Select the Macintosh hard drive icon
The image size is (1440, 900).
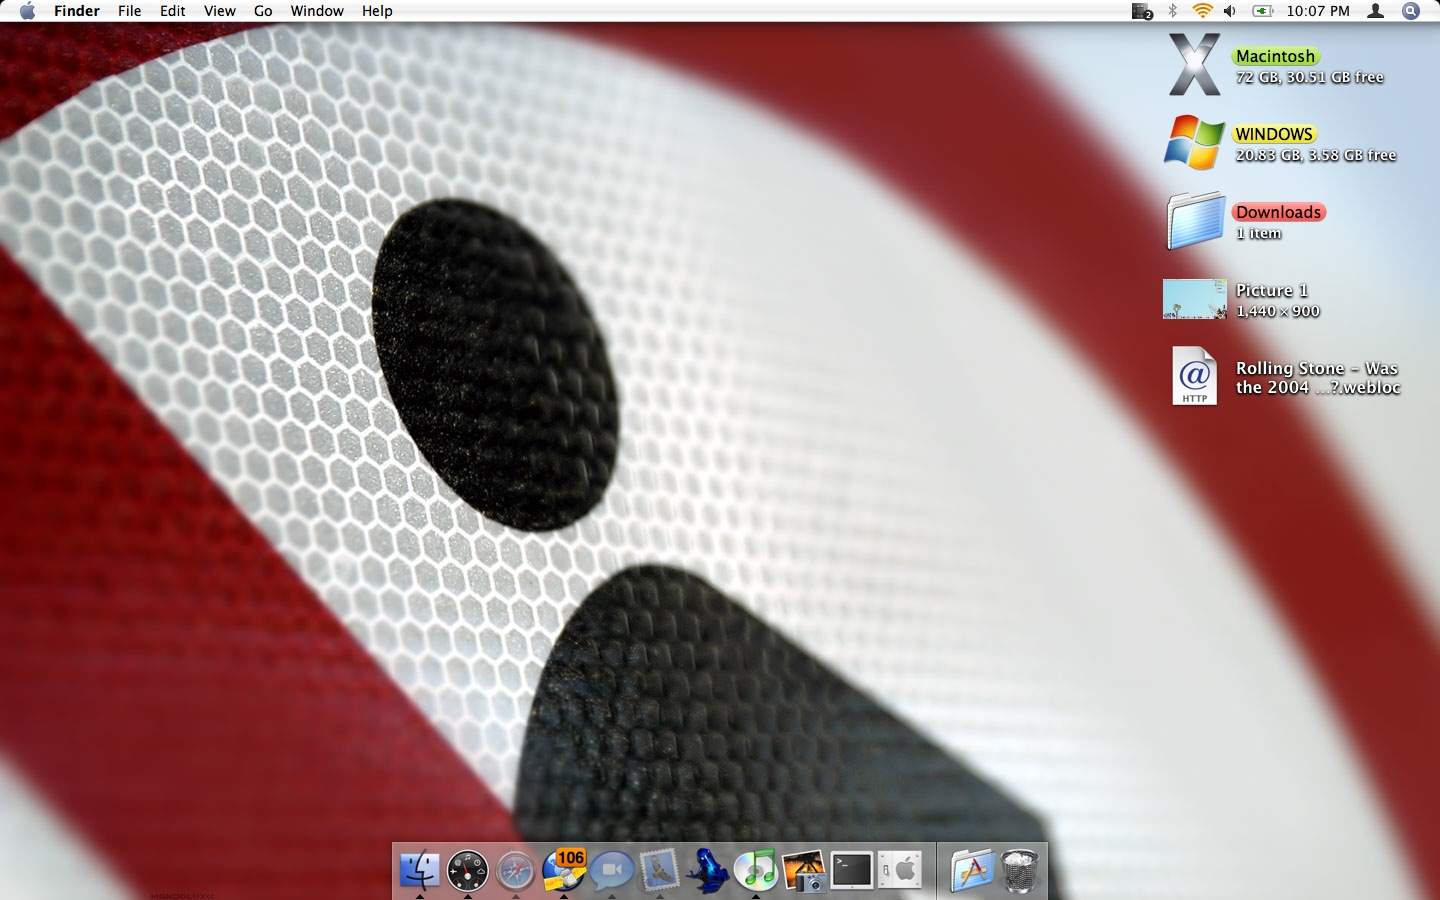tap(1195, 65)
